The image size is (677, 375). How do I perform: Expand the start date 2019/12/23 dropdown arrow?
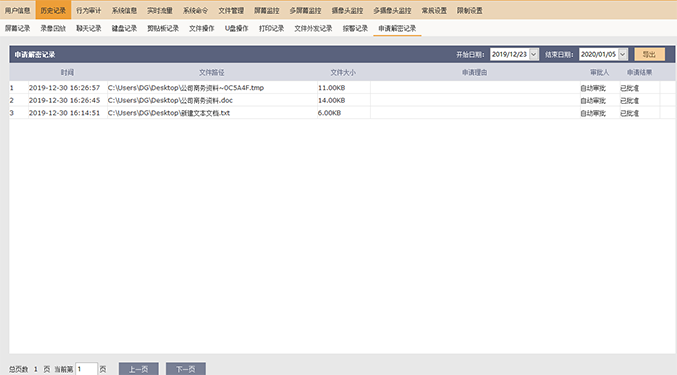533,54
